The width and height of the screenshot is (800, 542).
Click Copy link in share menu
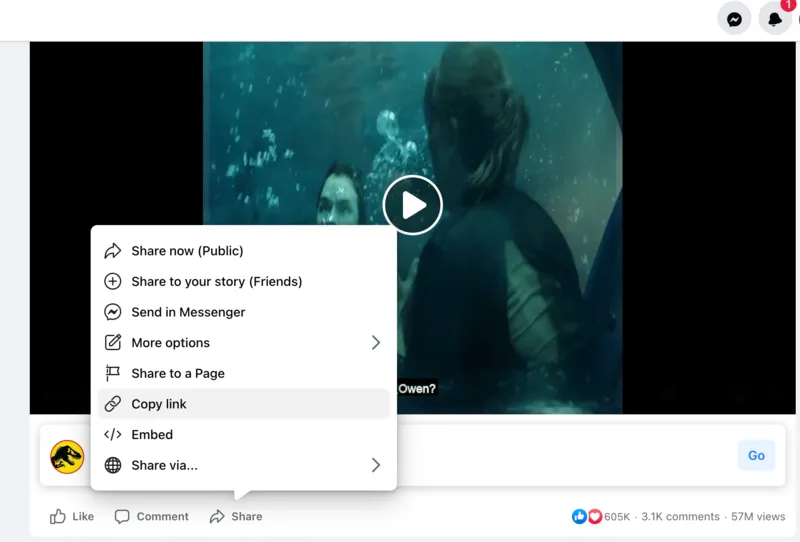click(x=159, y=404)
